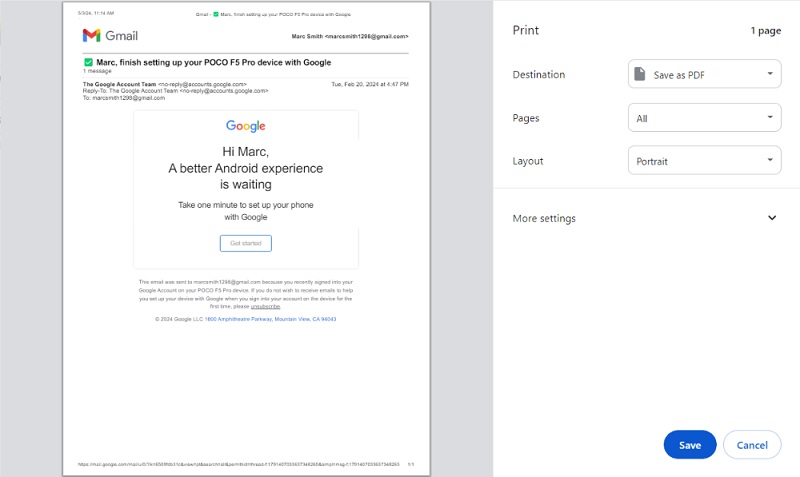Click the green checkmark icon beside the email subject
Image resolution: width=800 pixels, height=477 pixels.
88,62
